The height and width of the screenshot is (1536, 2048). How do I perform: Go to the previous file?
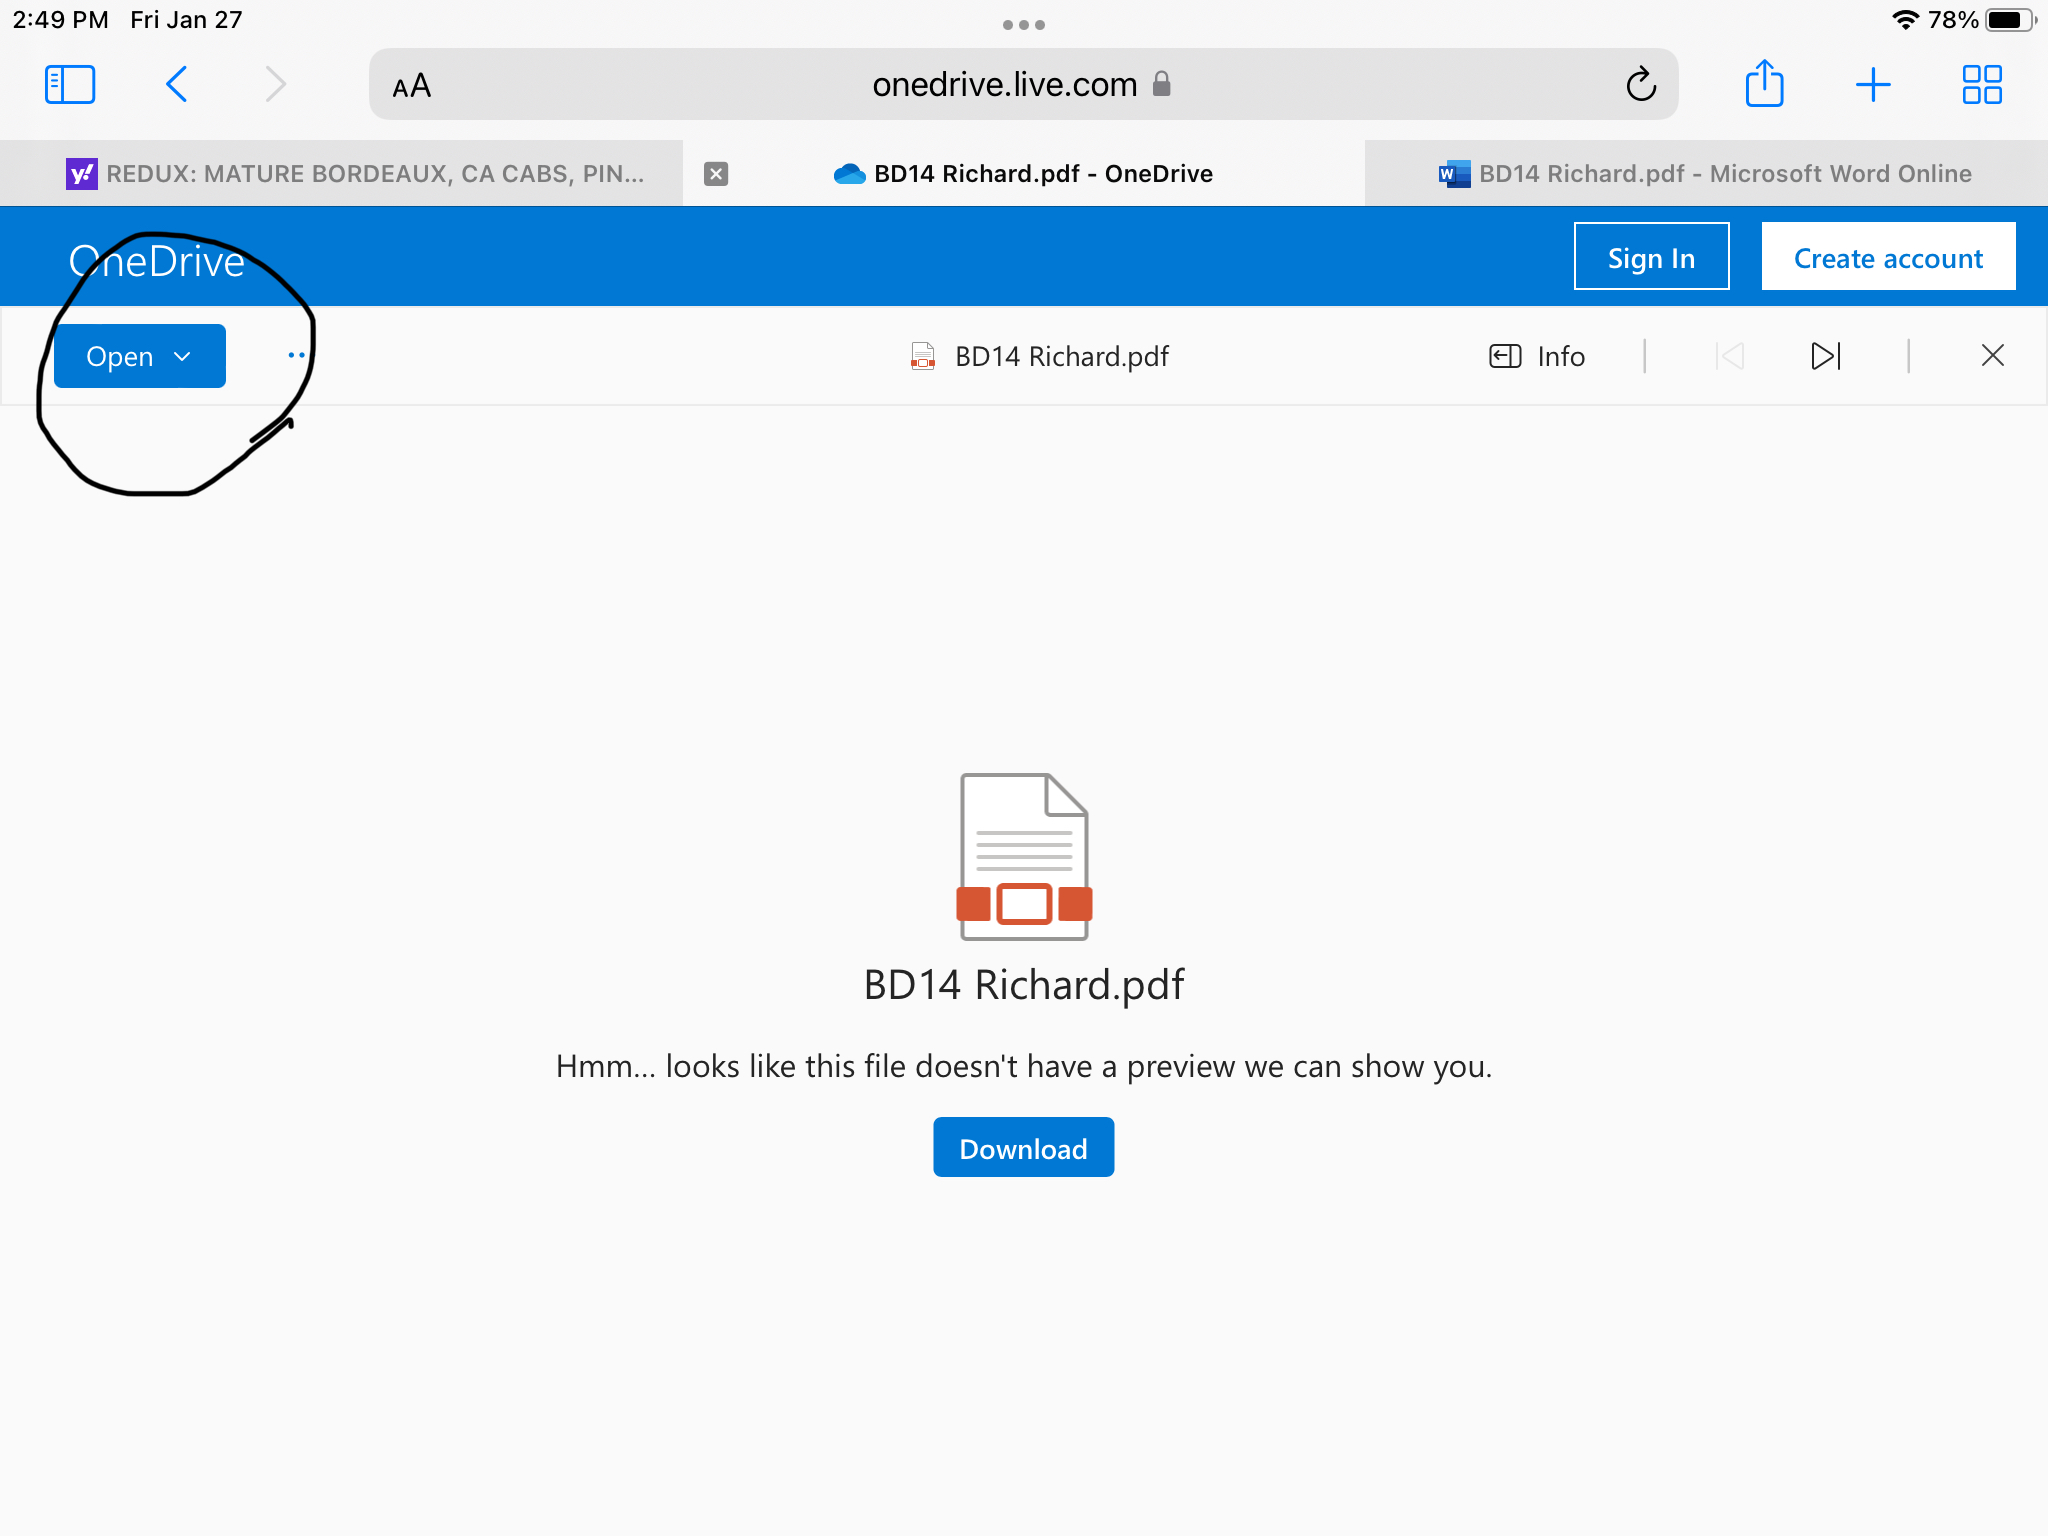(1729, 356)
